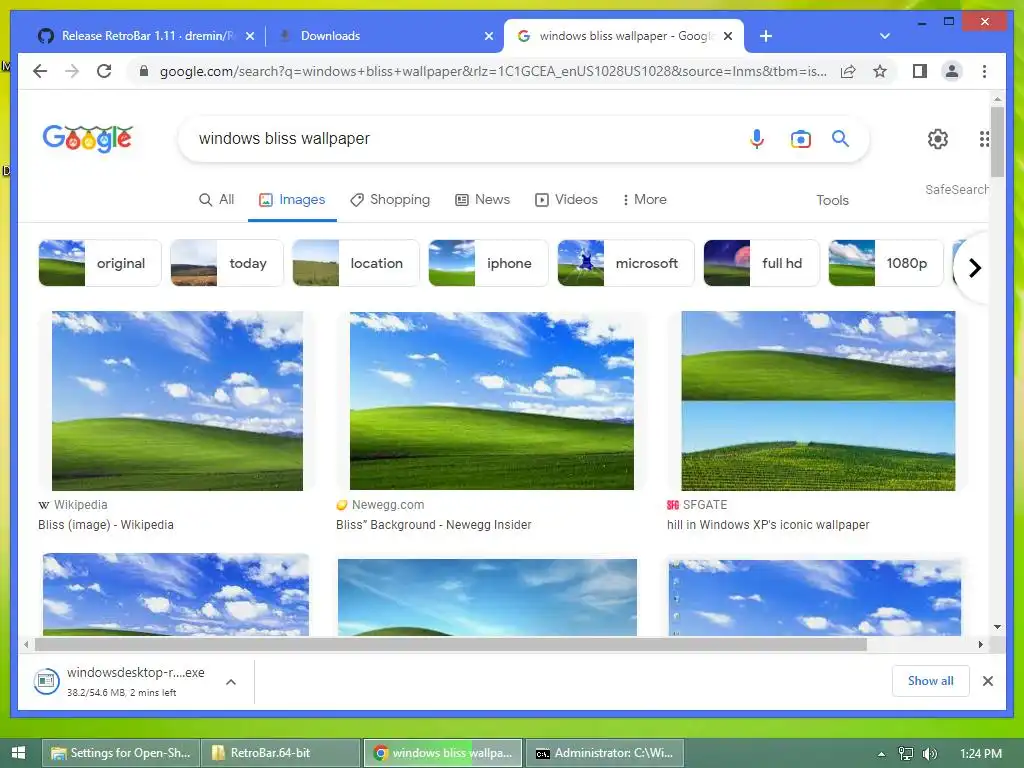This screenshot has width=1024, height=768.
Task: Close the Release RetroBar tab
Action: [x=249, y=36]
